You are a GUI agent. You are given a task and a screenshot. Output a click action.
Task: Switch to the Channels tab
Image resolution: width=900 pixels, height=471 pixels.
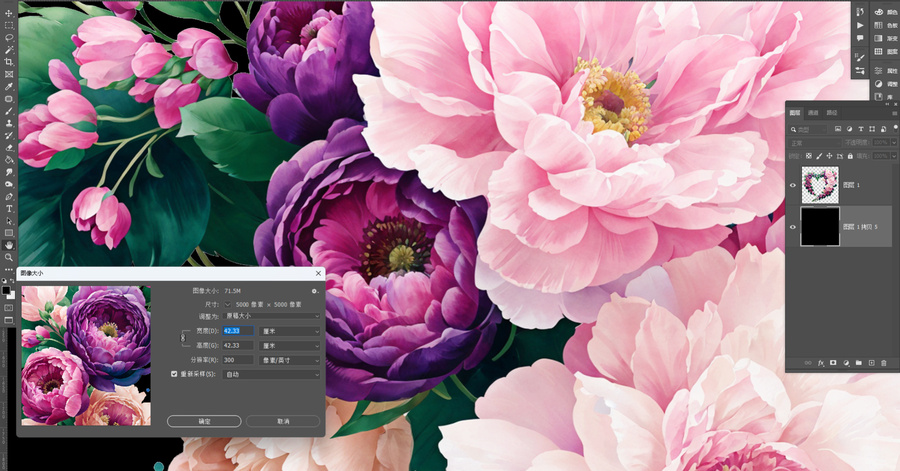[x=813, y=113]
